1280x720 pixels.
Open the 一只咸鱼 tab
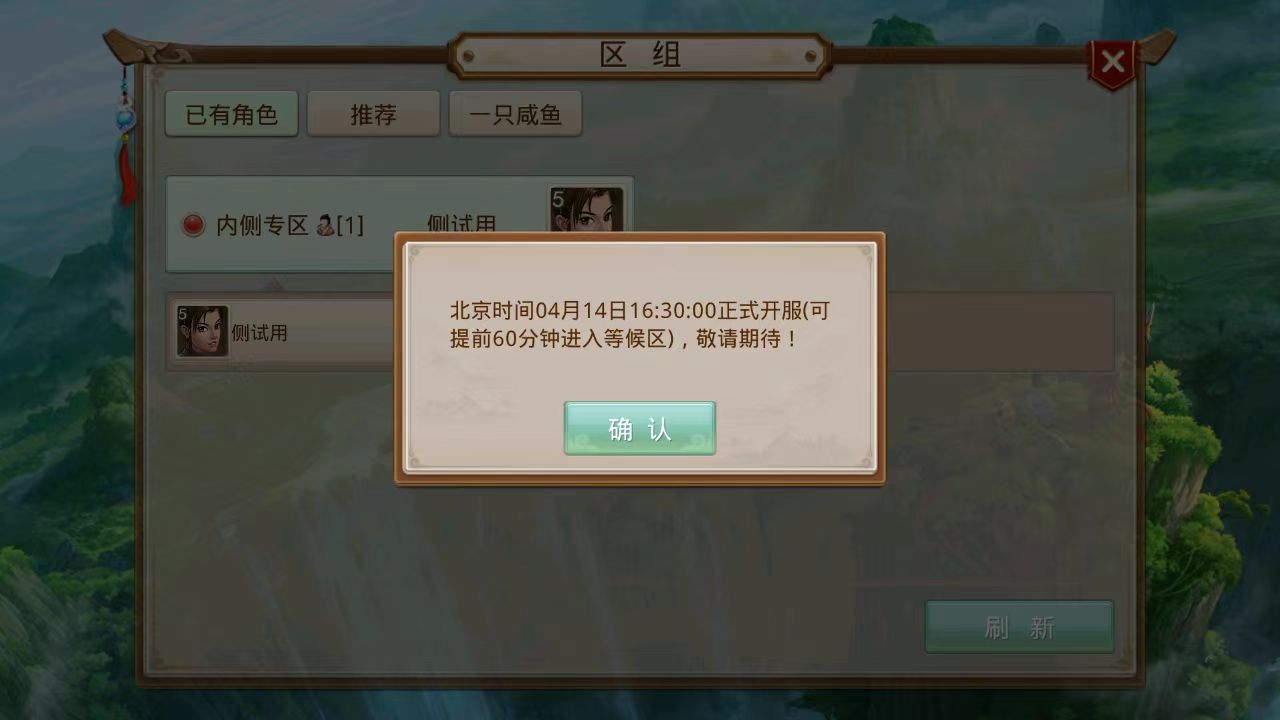point(515,114)
